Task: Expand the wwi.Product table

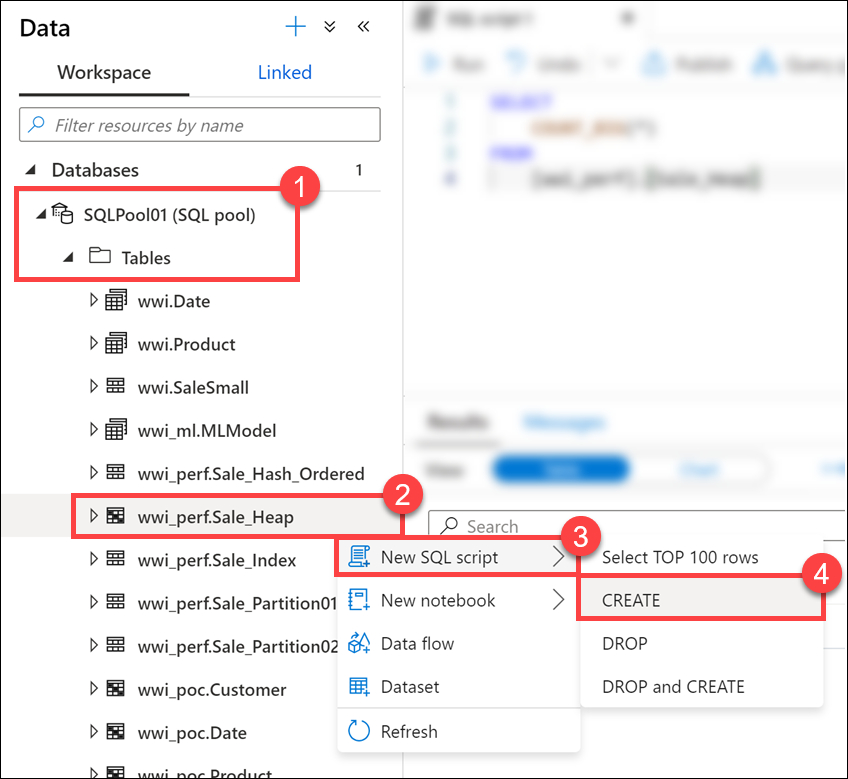Action: (x=91, y=343)
